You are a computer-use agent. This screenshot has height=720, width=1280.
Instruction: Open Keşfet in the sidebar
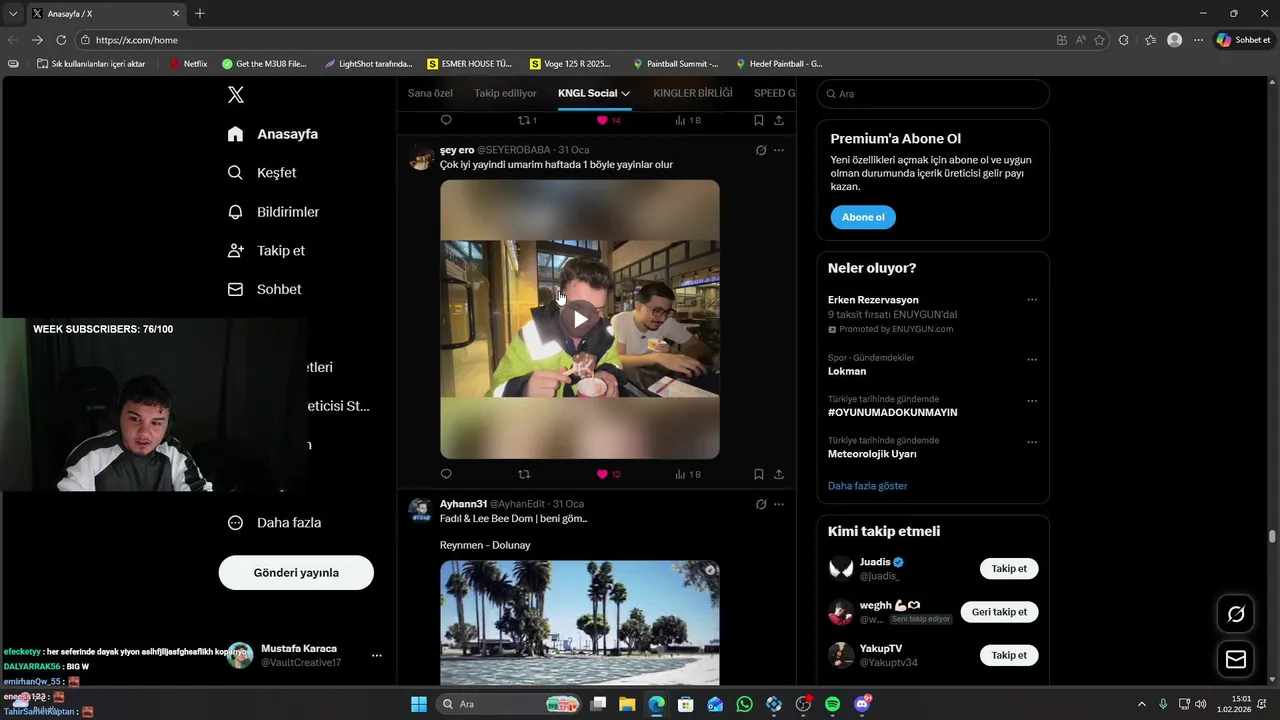pyautogui.click(x=262, y=173)
